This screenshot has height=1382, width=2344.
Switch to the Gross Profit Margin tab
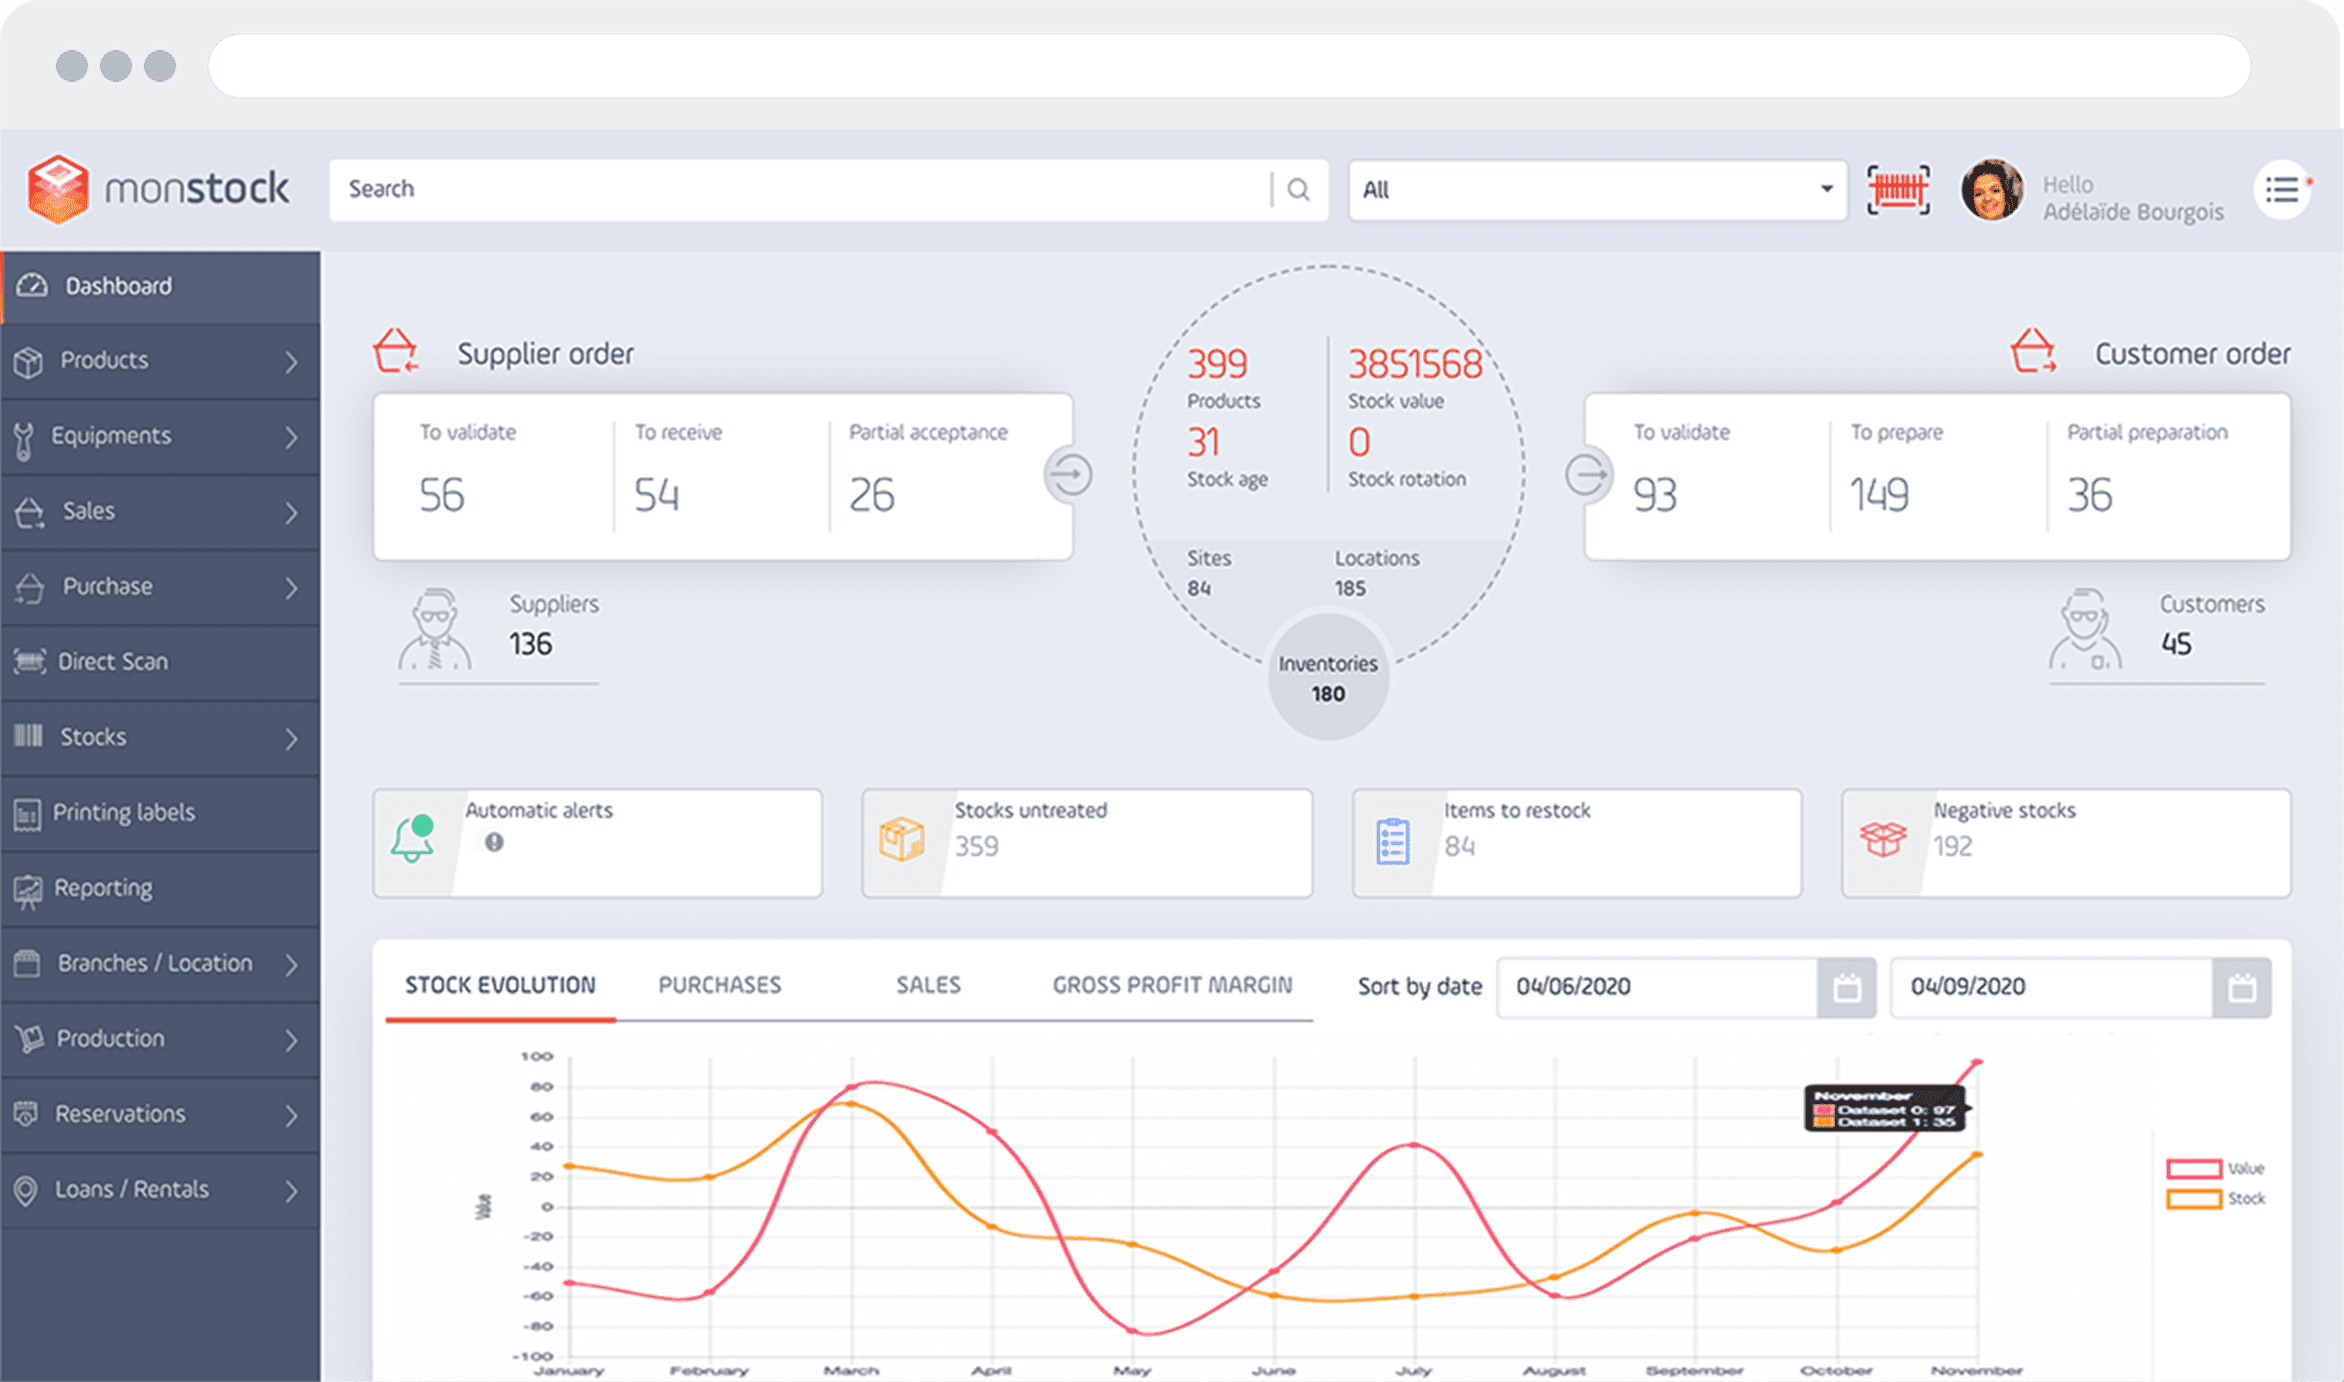[x=1171, y=985]
